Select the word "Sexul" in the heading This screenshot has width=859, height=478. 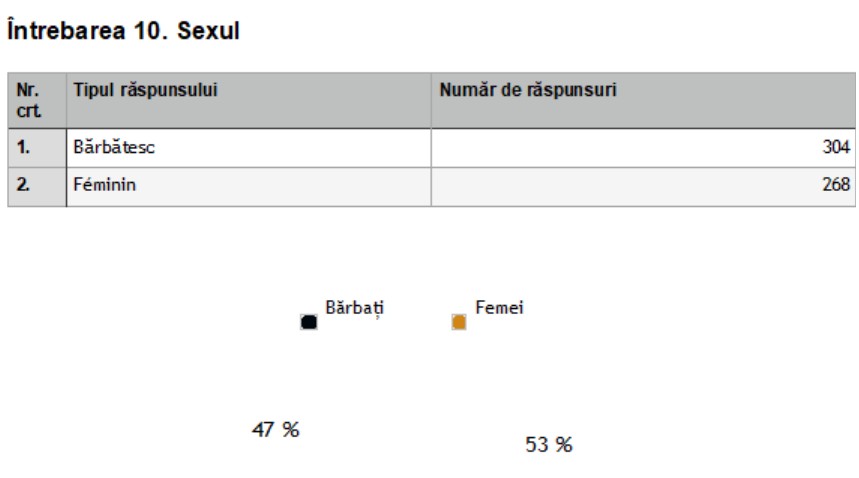[x=211, y=32]
